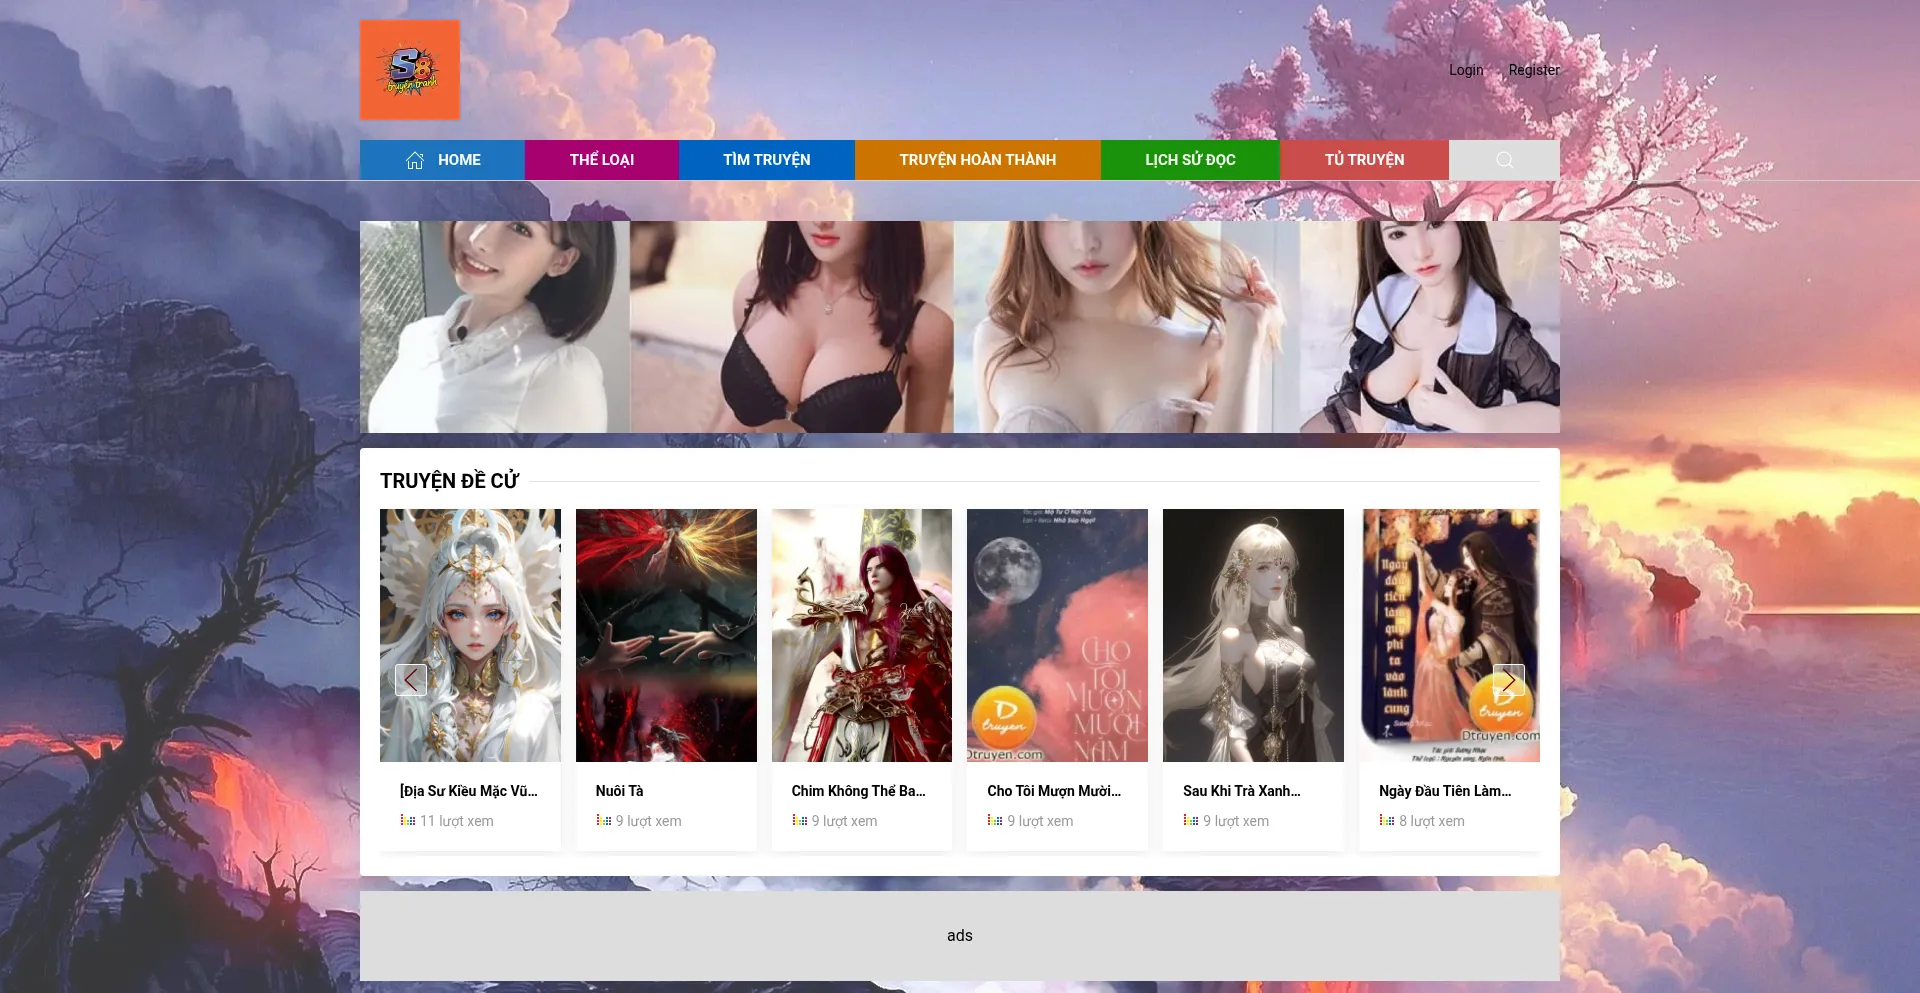Click the photo banner below navigation
1920x993 pixels.
click(x=960, y=327)
